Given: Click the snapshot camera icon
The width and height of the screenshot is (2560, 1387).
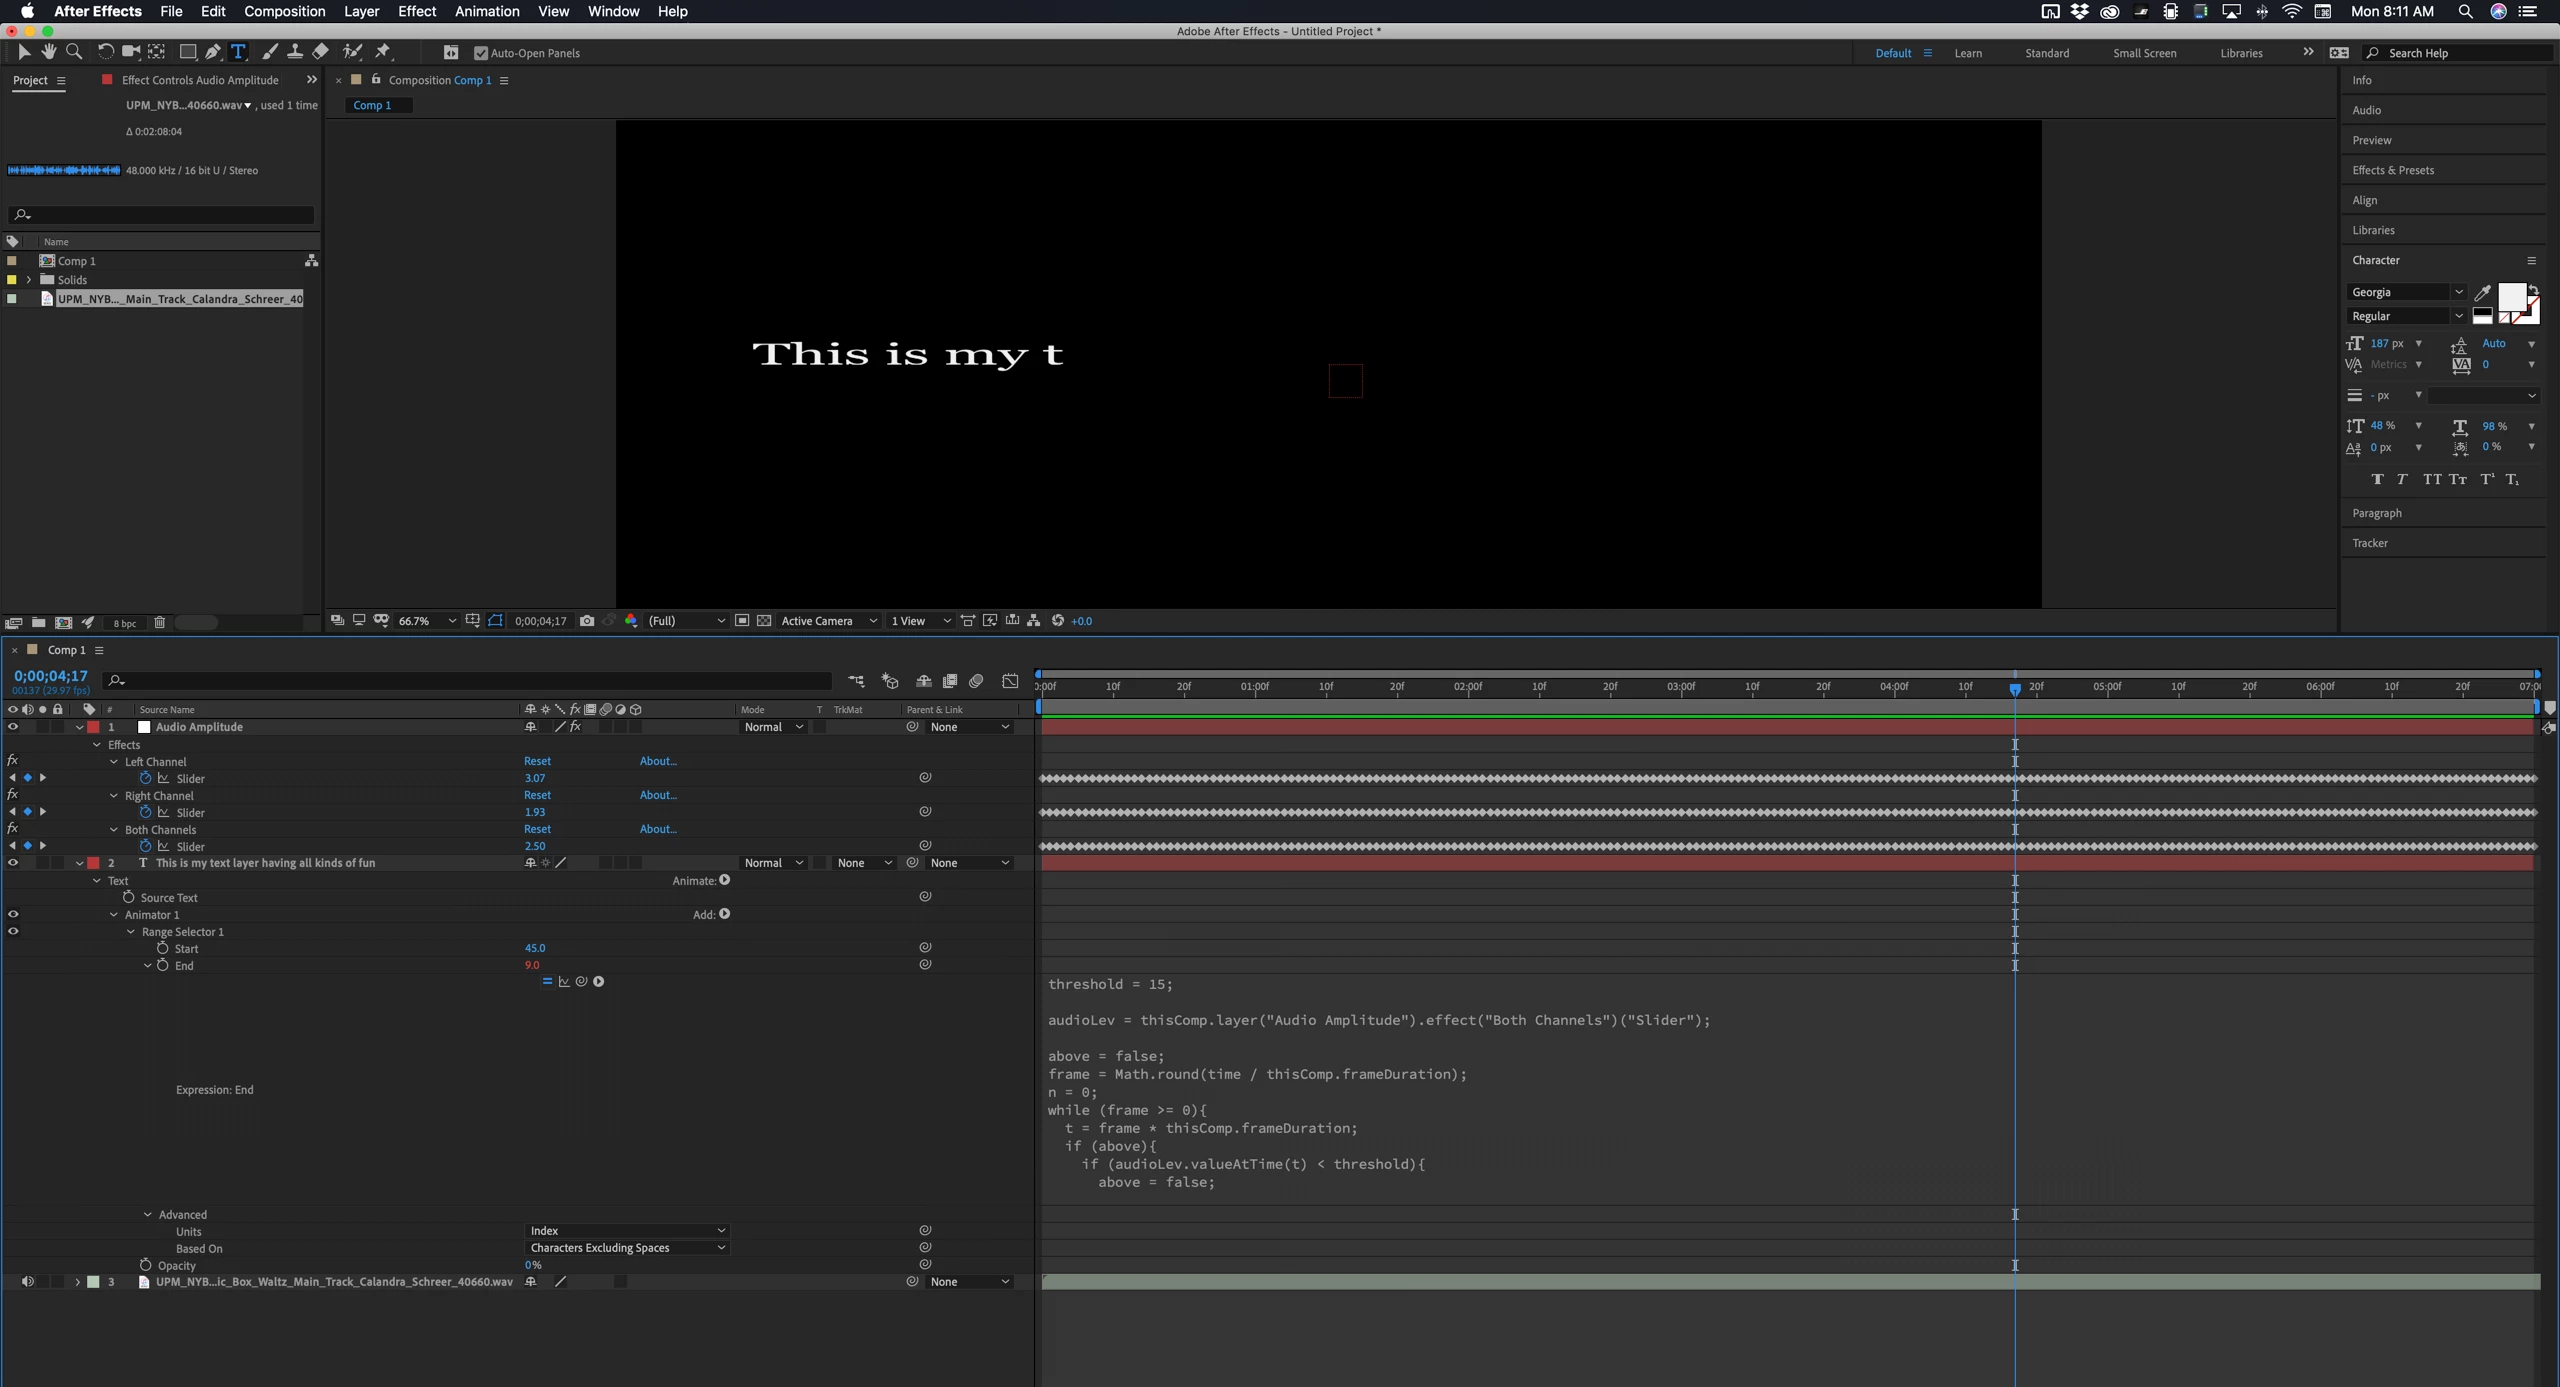Looking at the screenshot, I should [587, 621].
